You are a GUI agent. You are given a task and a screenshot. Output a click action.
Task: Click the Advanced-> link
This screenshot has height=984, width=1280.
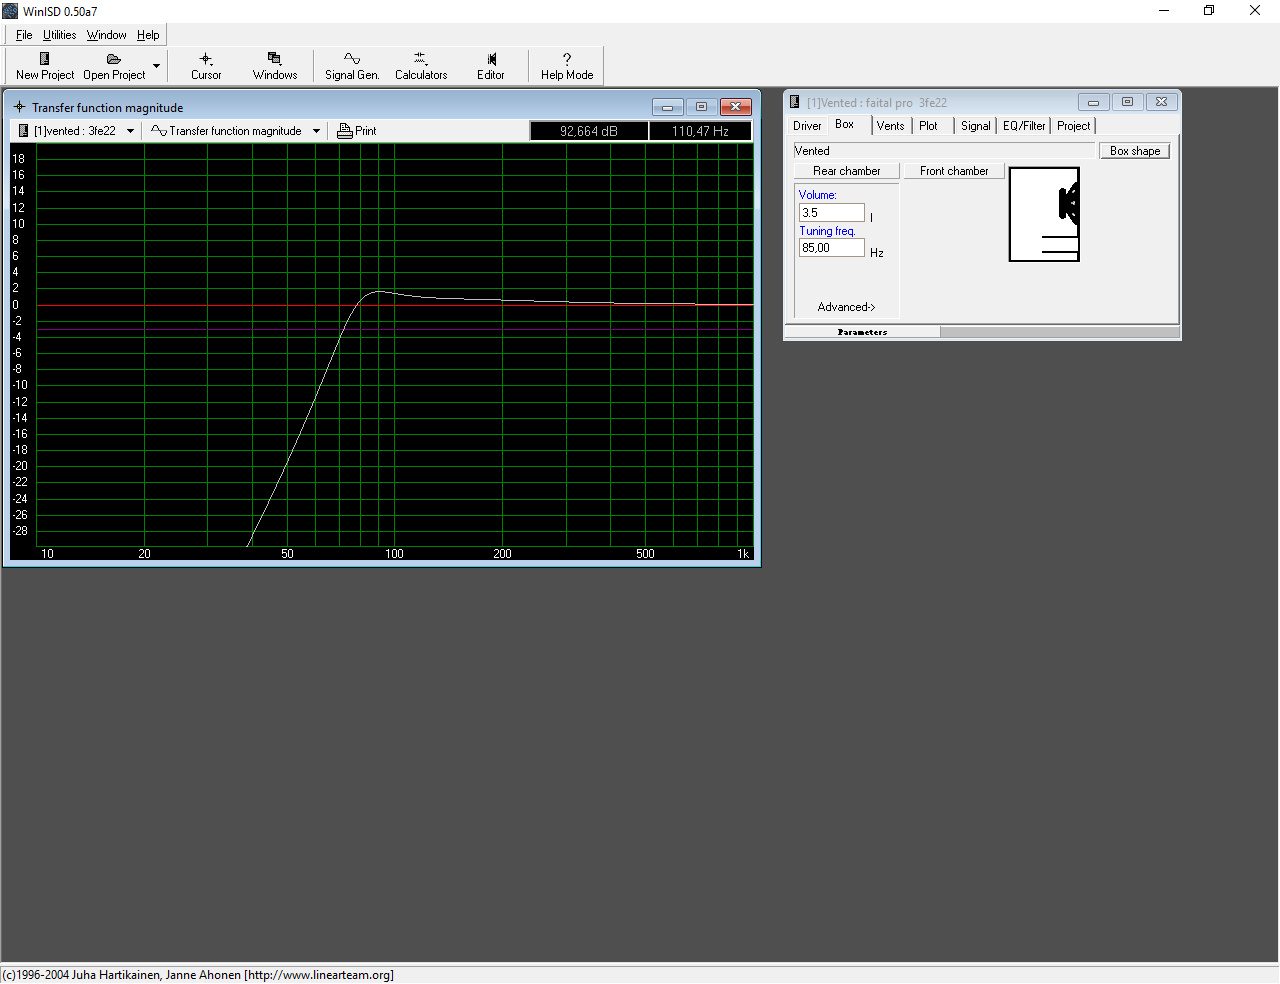coord(846,307)
